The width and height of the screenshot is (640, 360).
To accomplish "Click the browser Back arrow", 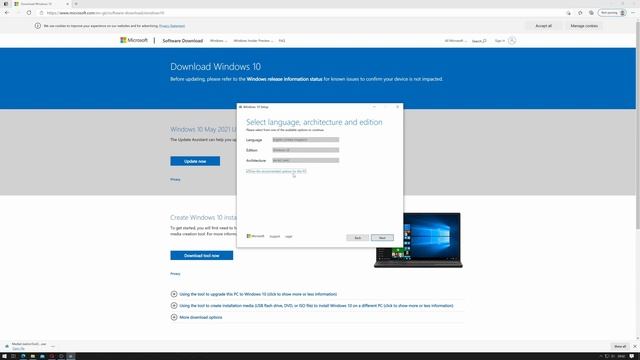I will click(x=7, y=13).
